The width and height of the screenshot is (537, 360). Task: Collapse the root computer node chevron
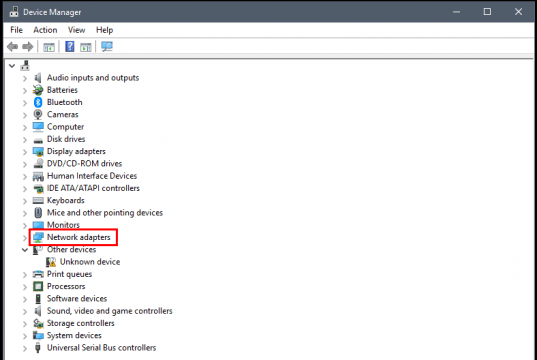tap(12, 66)
